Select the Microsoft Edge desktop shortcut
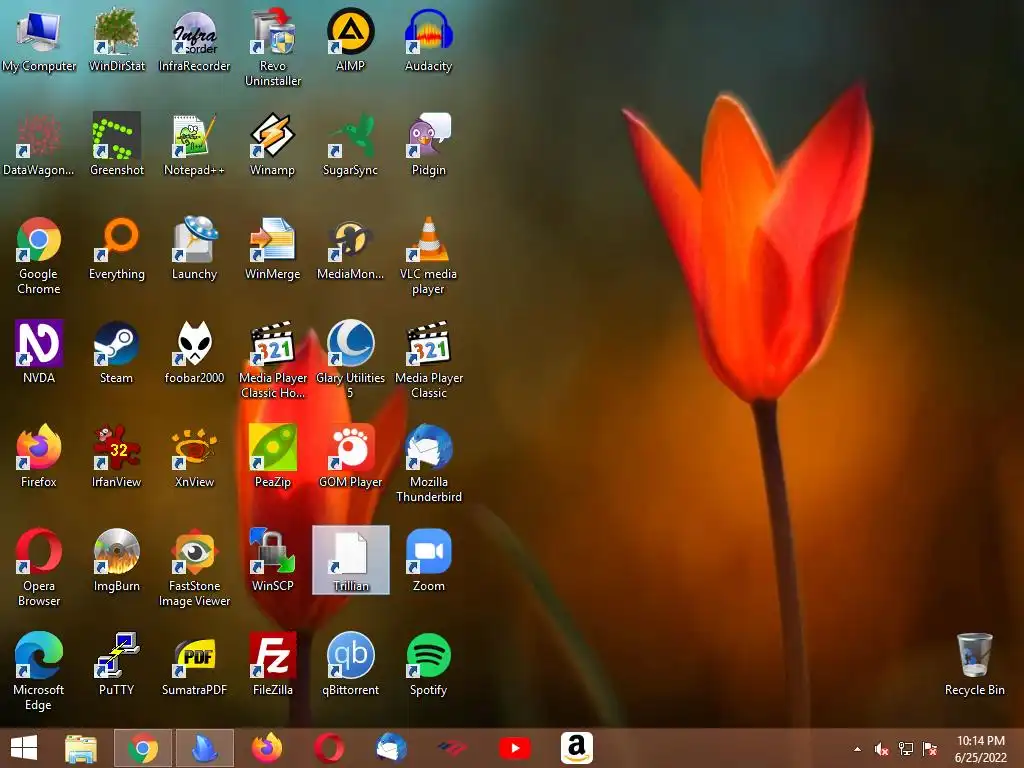Viewport: 1024px width, 768px height. click(39, 671)
